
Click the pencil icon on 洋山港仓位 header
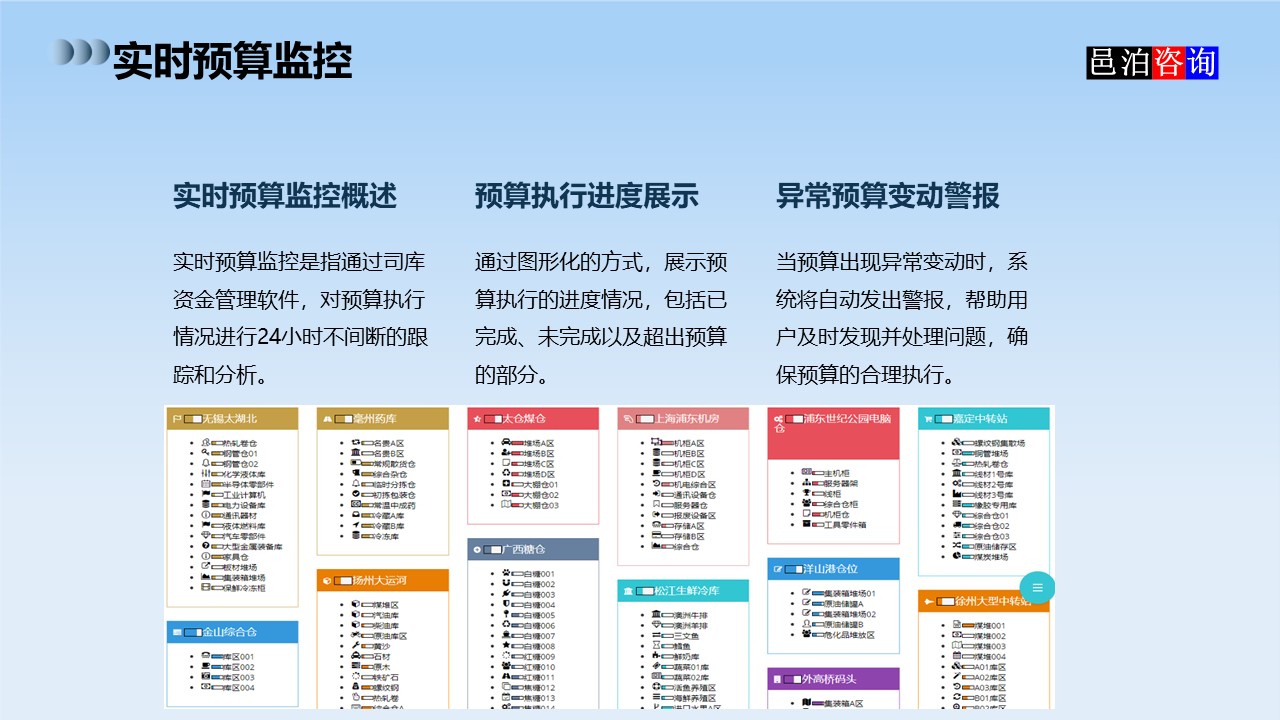(777, 569)
